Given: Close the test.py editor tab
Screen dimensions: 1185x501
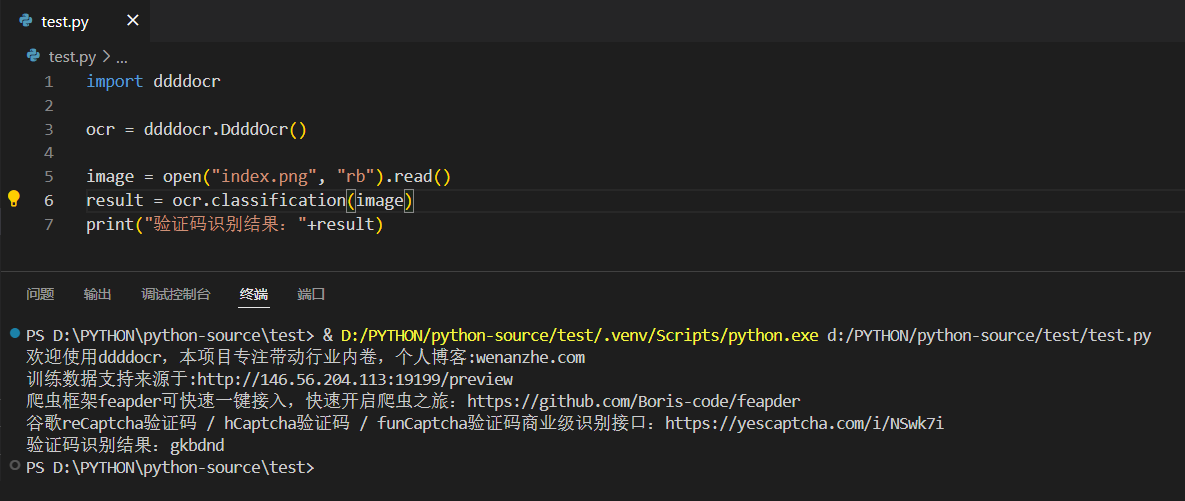Looking at the screenshot, I should point(132,21).
